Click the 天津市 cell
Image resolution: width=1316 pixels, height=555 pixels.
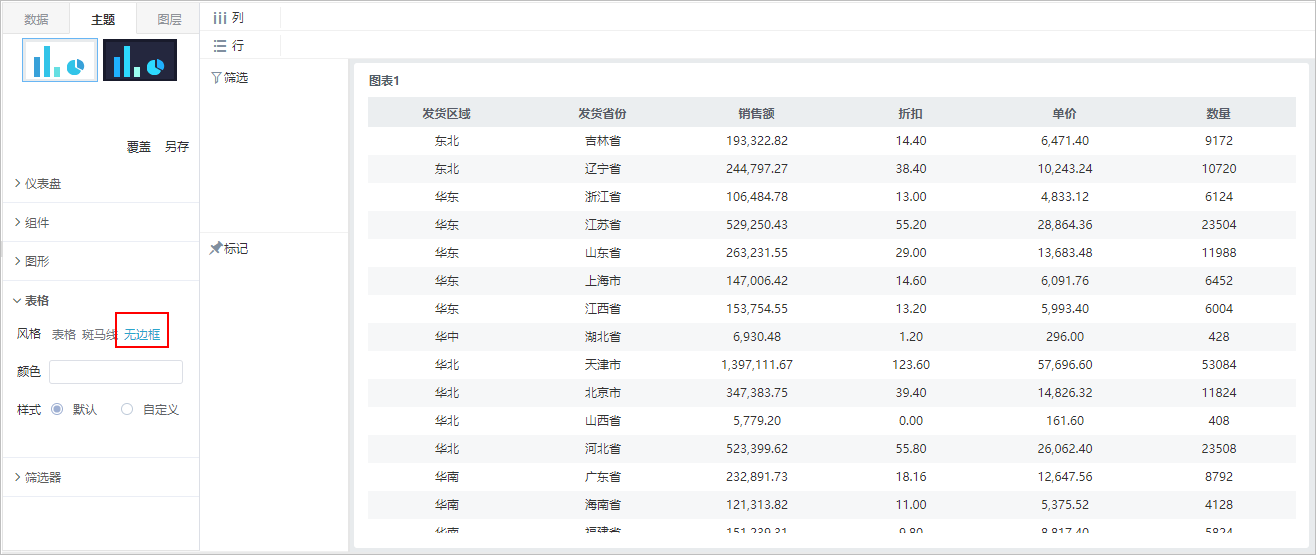click(x=603, y=365)
